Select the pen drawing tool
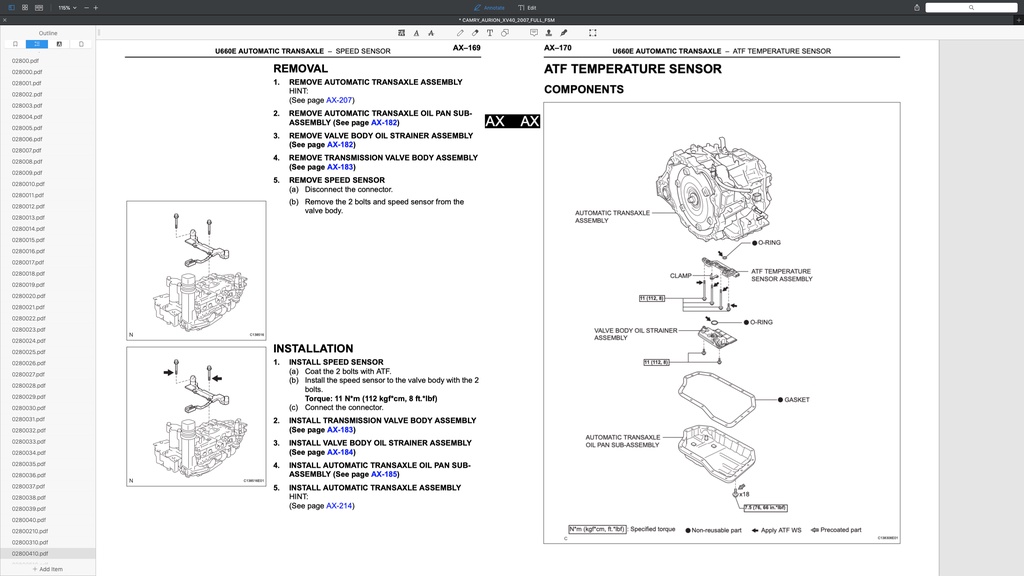 (460, 33)
